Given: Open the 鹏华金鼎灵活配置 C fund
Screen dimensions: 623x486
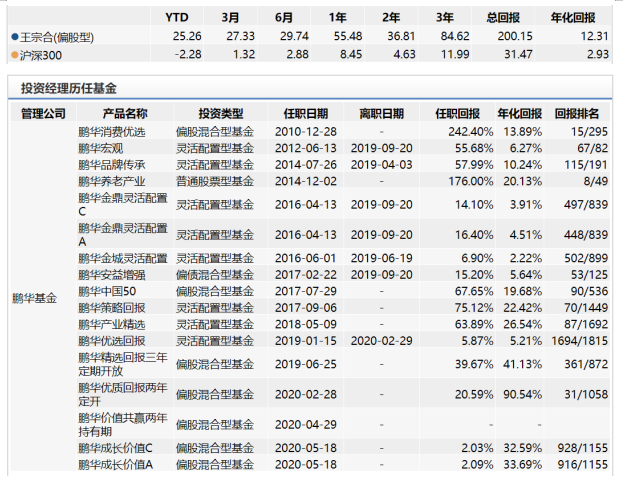Looking at the screenshot, I should click(123, 204).
